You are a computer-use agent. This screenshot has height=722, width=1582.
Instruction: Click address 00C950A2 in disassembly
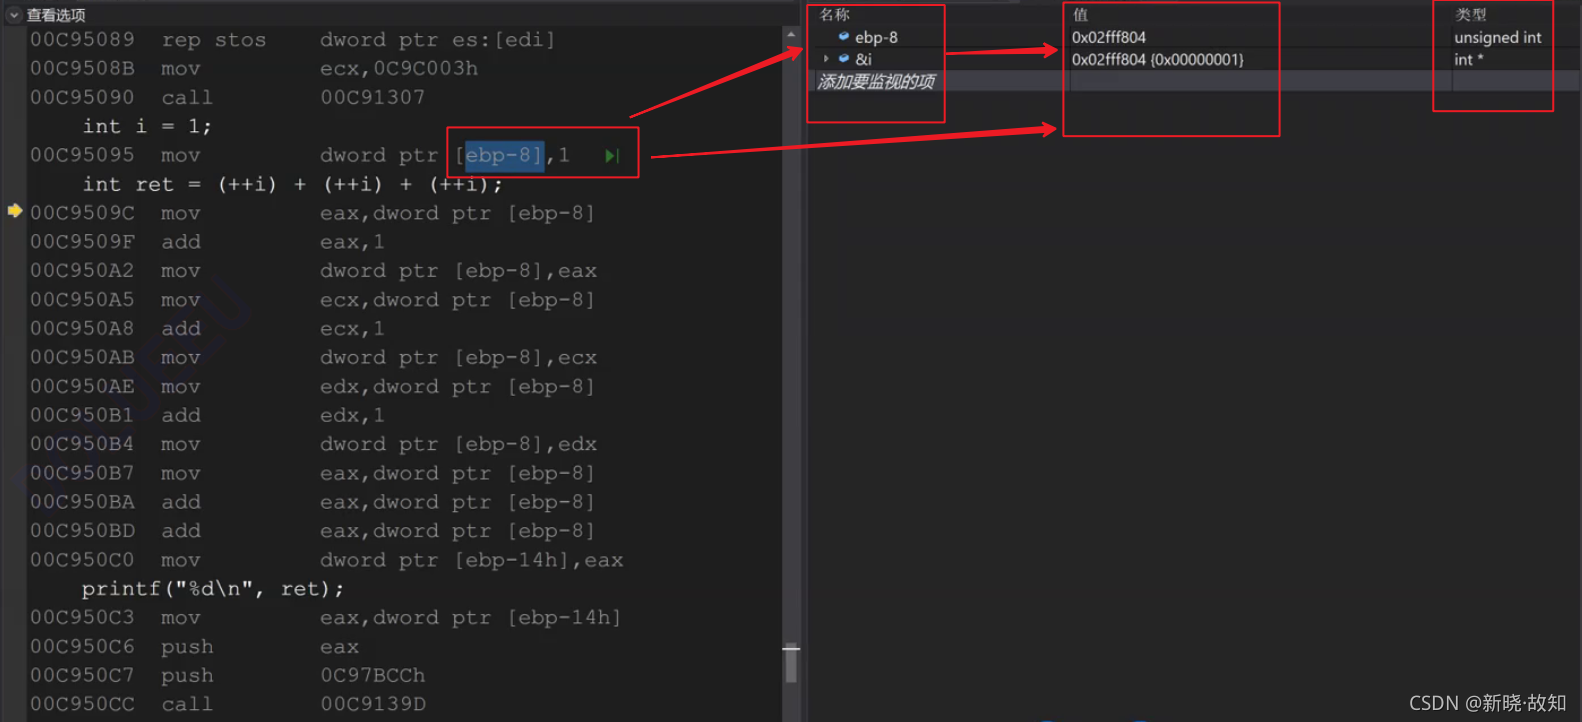[x=82, y=271]
